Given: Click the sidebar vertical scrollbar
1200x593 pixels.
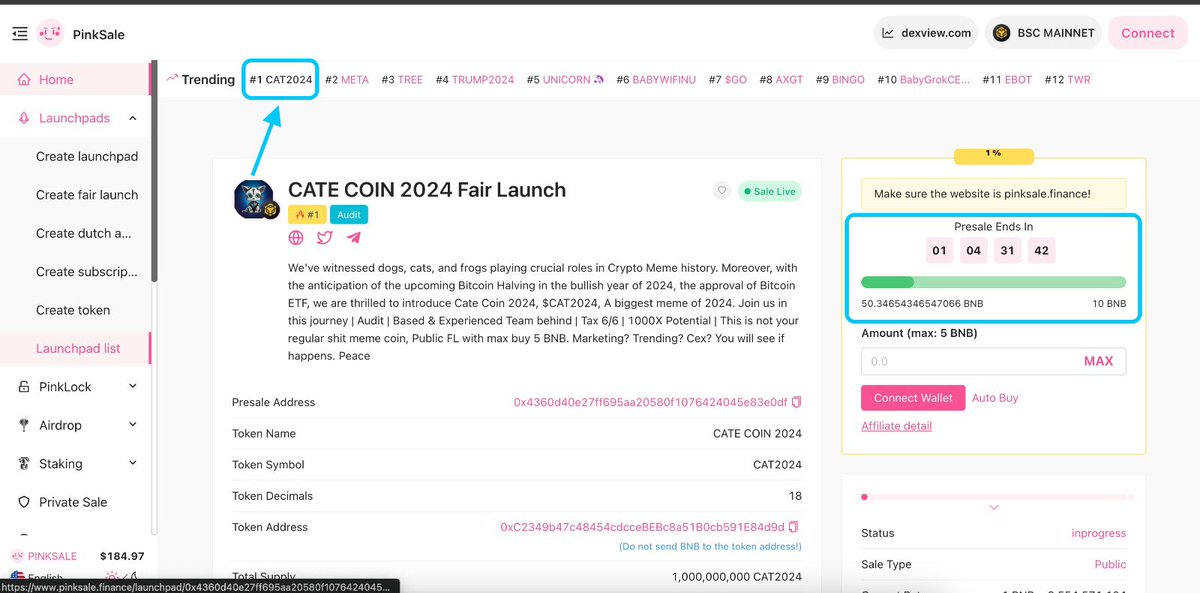Looking at the screenshot, I should click(x=154, y=172).
